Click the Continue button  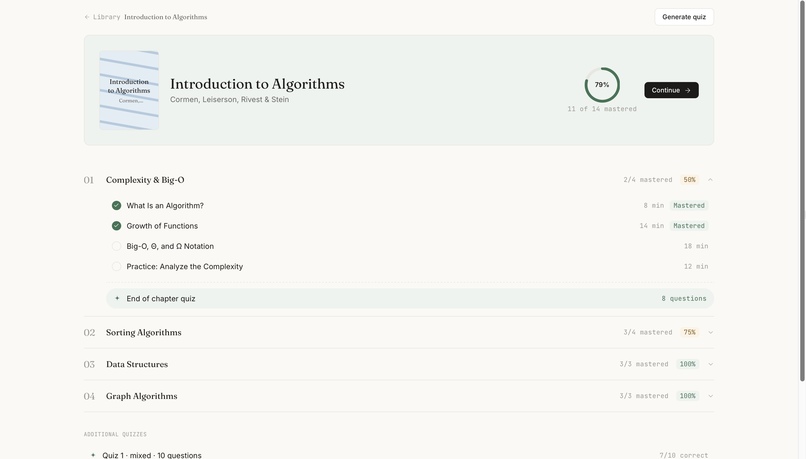(671, 90)
